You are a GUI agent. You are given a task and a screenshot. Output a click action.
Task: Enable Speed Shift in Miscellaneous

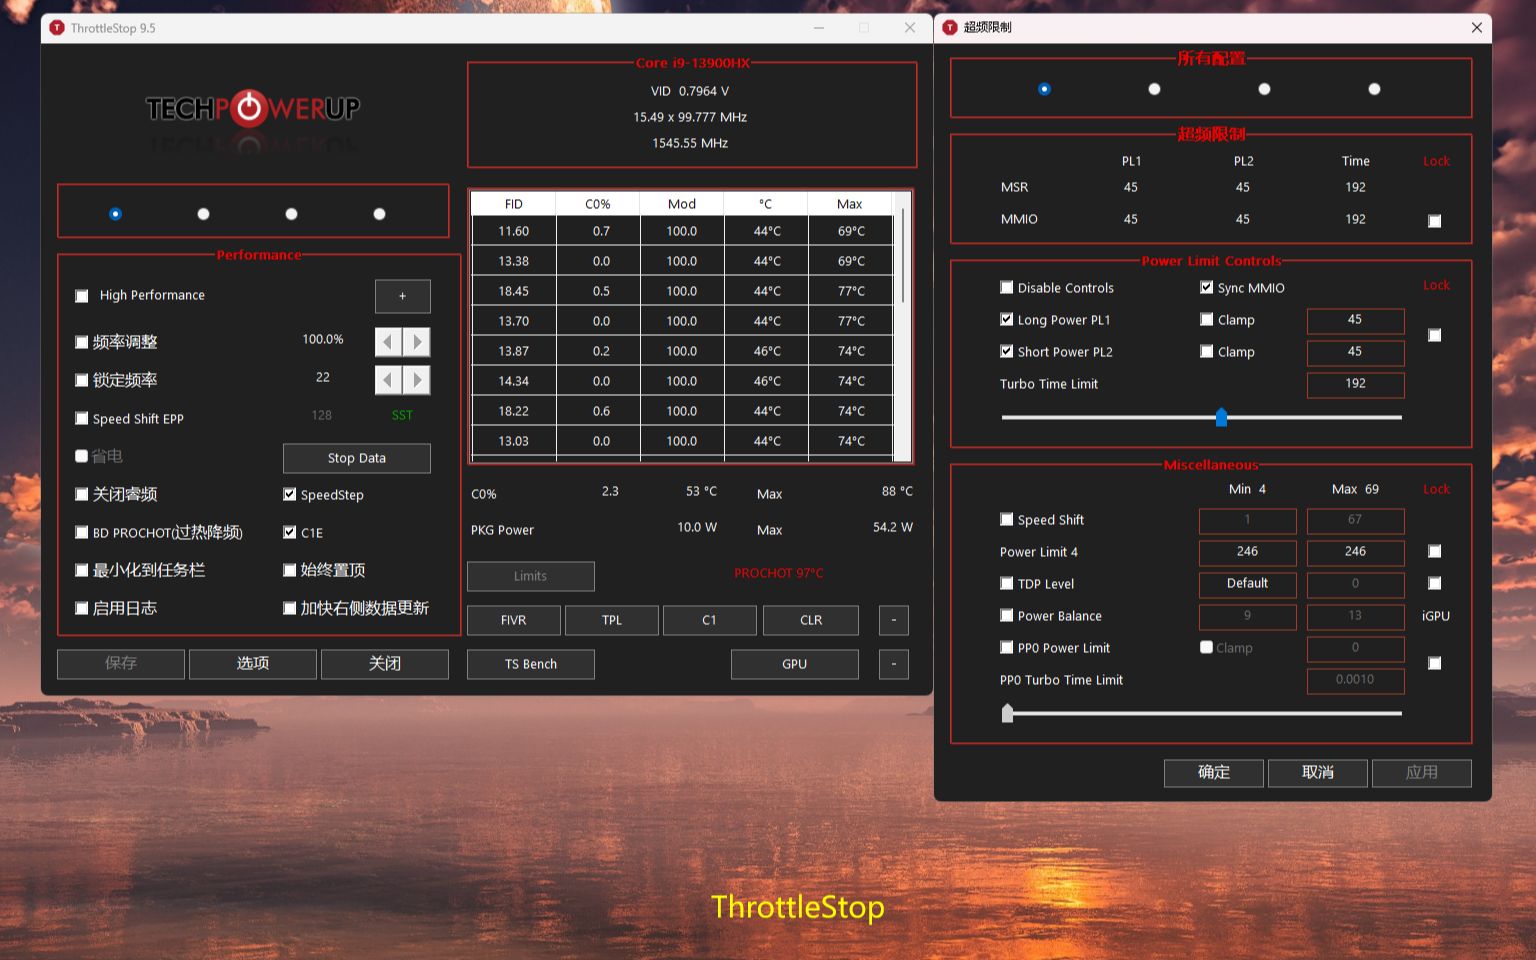(x=1007, y=519)
